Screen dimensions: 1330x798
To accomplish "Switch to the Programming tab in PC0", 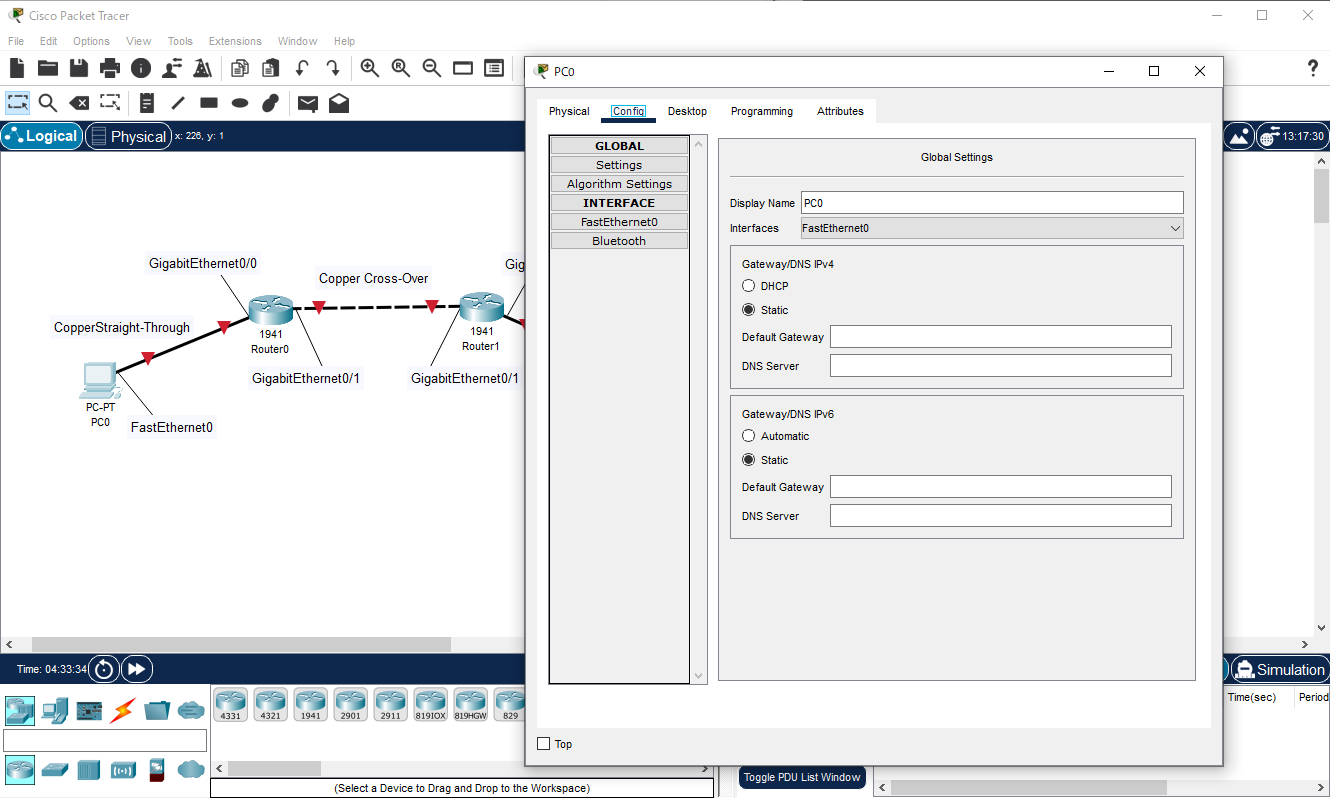I will point(762,111).
